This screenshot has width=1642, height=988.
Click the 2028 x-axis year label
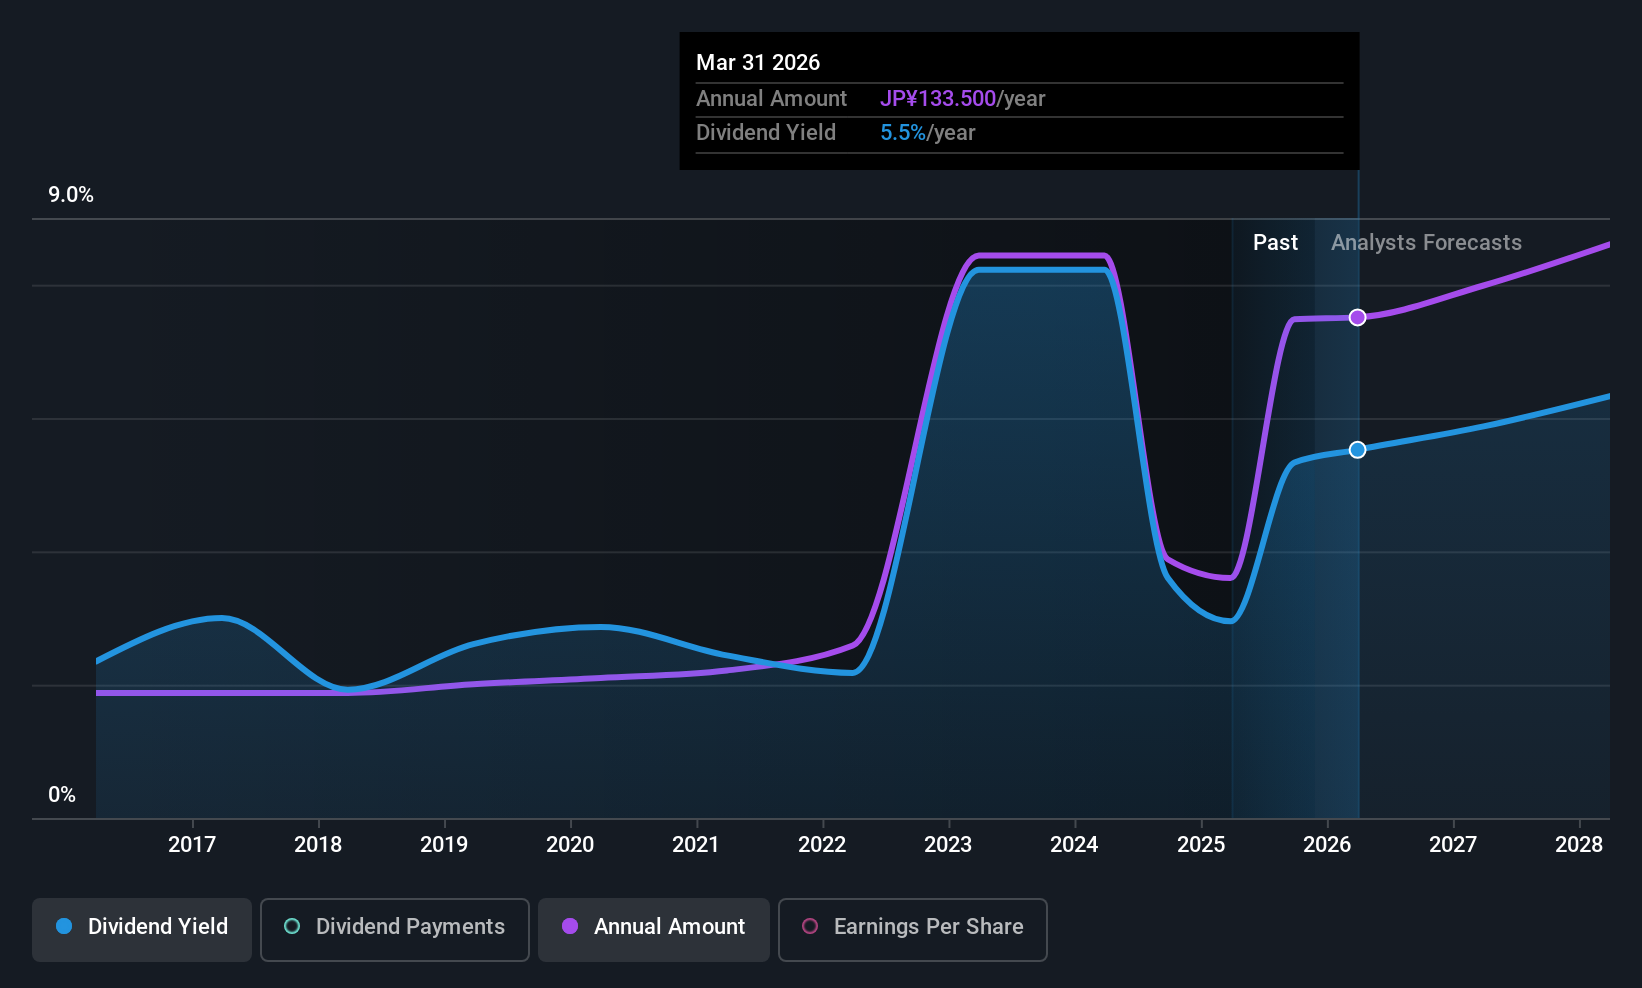tap(1579, 845)
